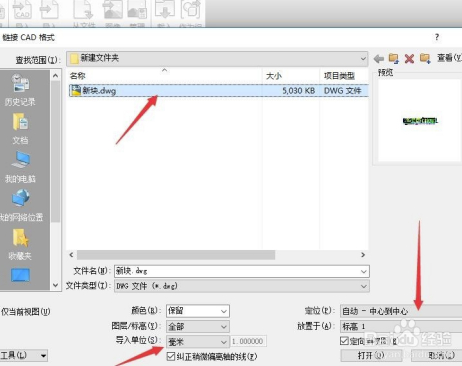Open the Colors (颜色) dropdown set to 保留
Viewport: 462px width, 366px height.
click(x=198, y=311)
